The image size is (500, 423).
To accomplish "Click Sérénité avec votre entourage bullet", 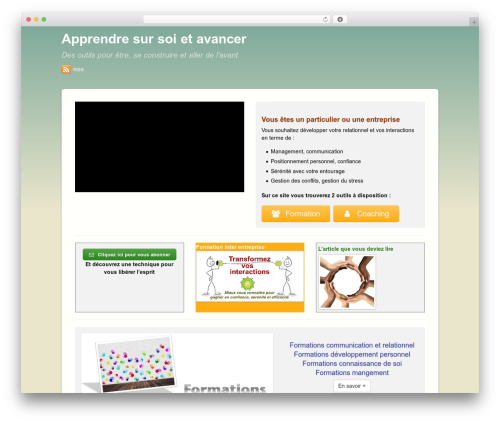I will pos(308,171).
